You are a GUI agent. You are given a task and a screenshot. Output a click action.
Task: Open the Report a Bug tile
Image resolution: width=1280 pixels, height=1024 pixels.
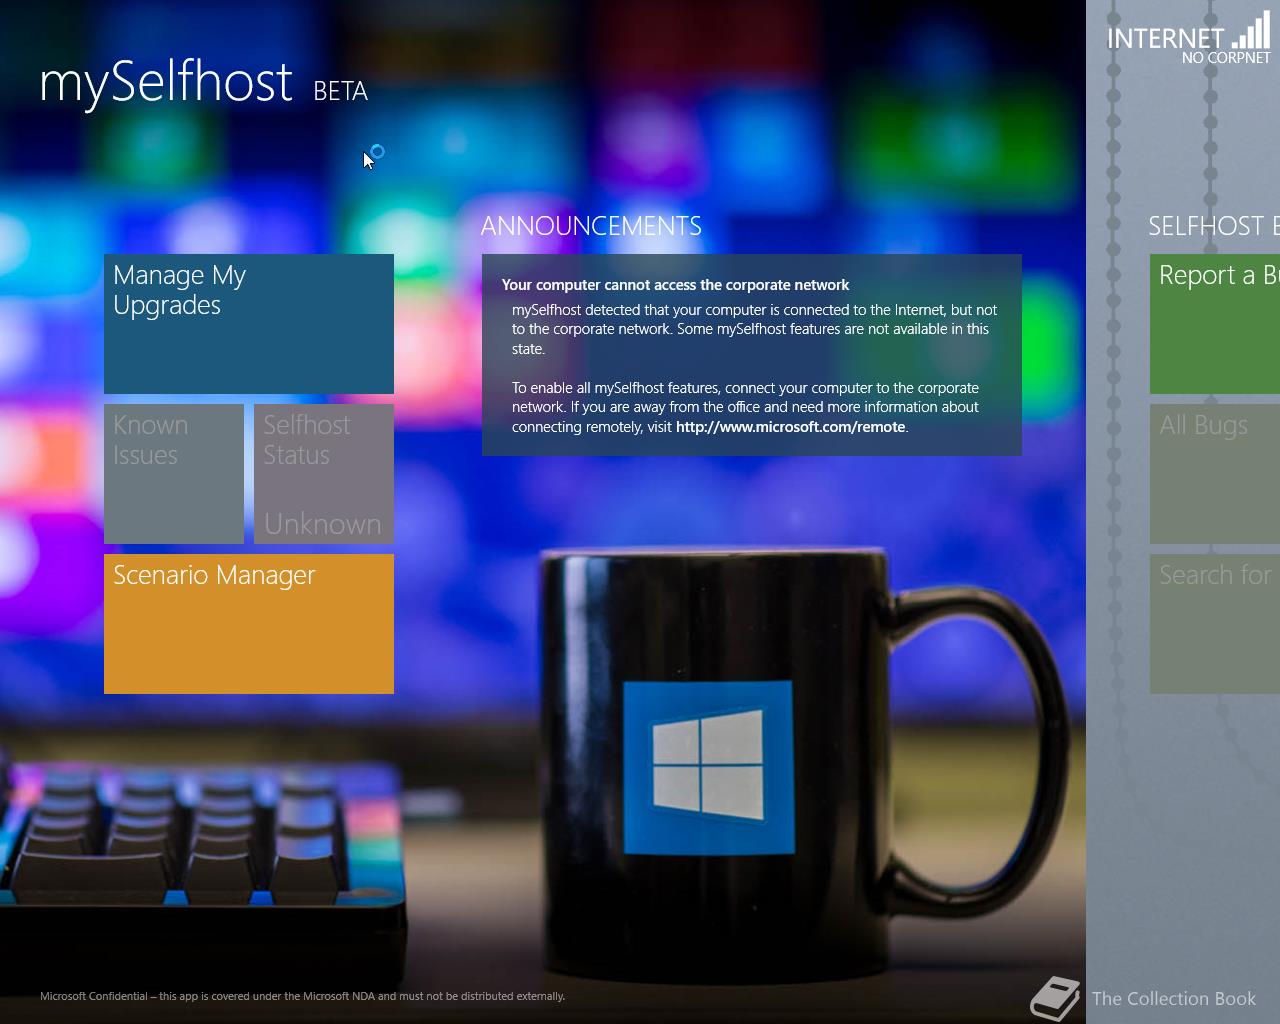(1215, 324)
